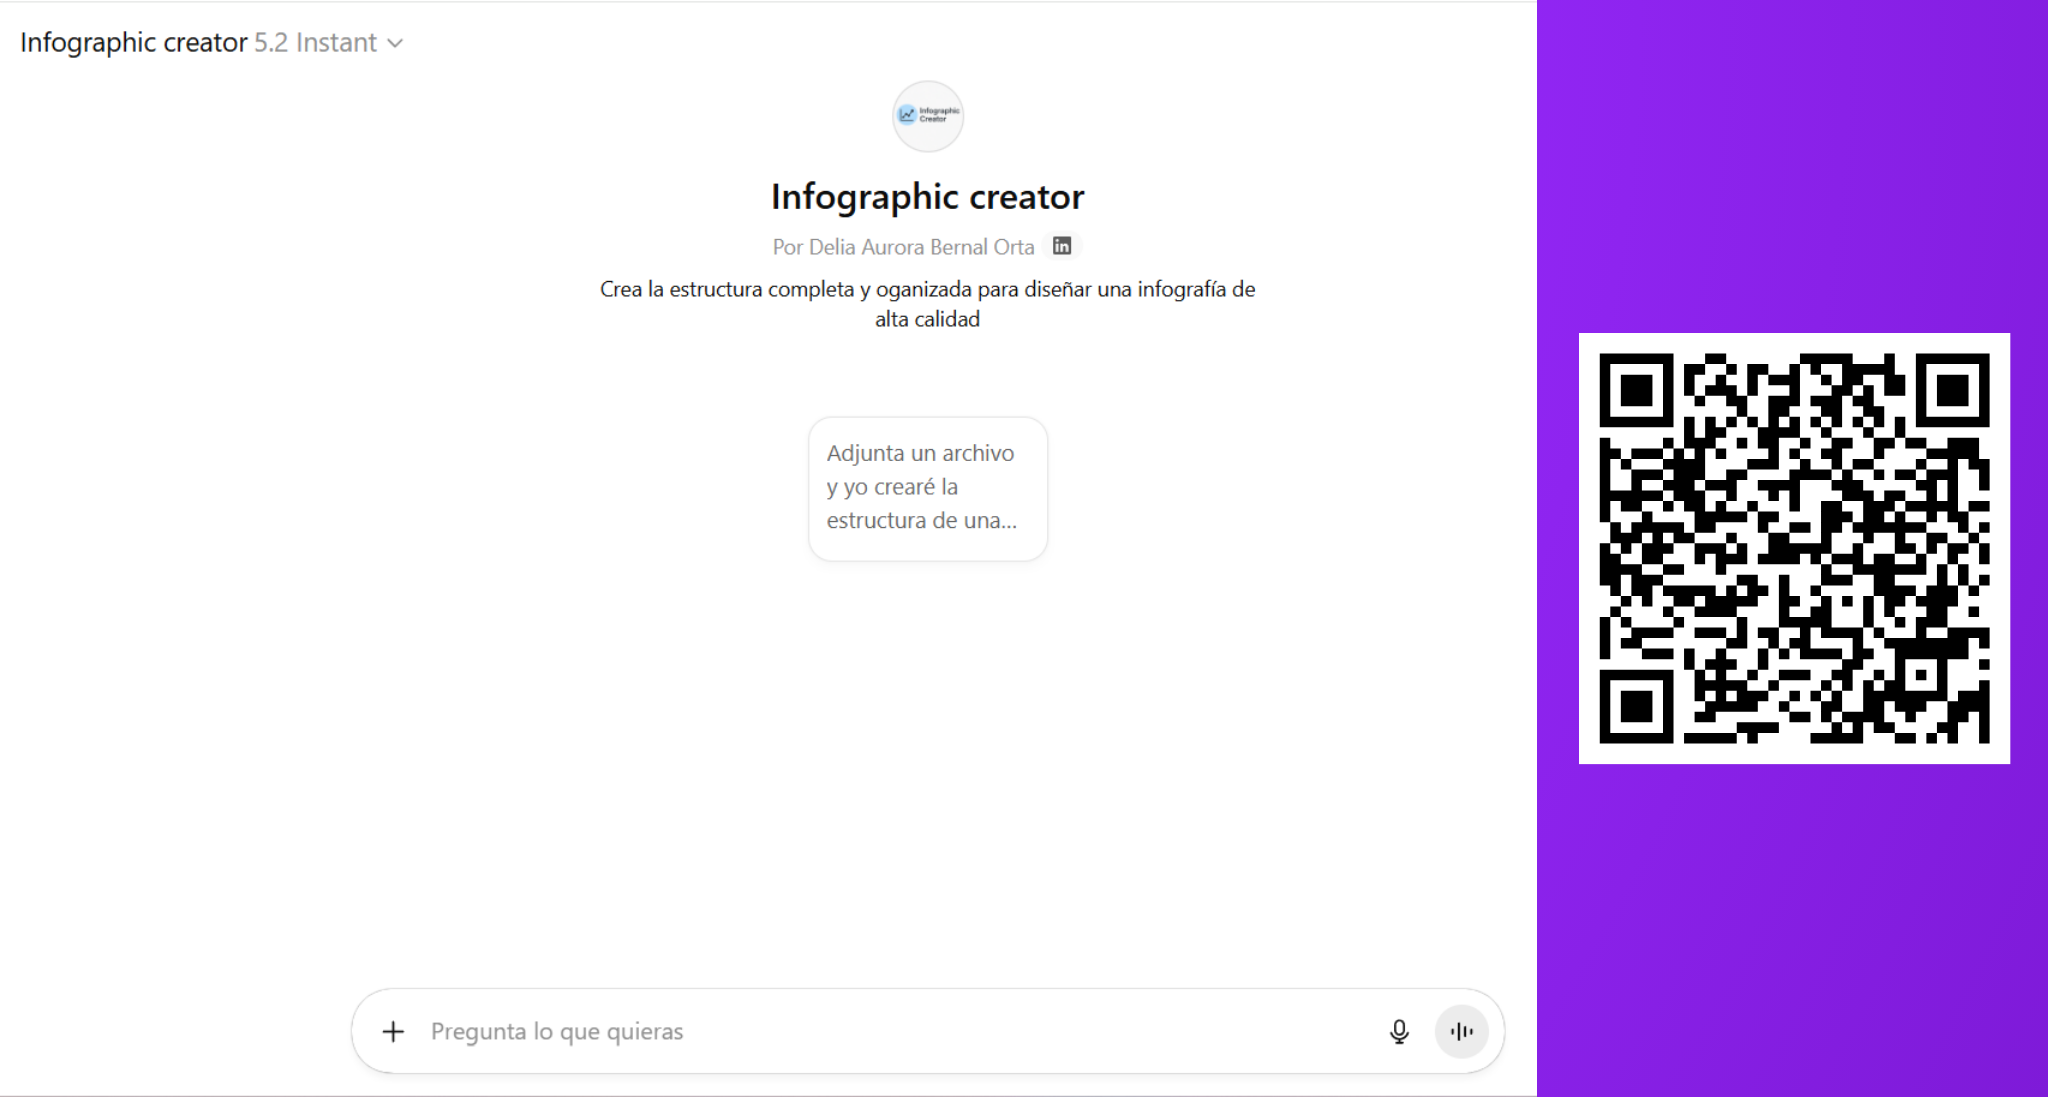Screen dimensions: 2048x1097
Task: Click the small alignment square in the QR code
Action: point(1921,675)
